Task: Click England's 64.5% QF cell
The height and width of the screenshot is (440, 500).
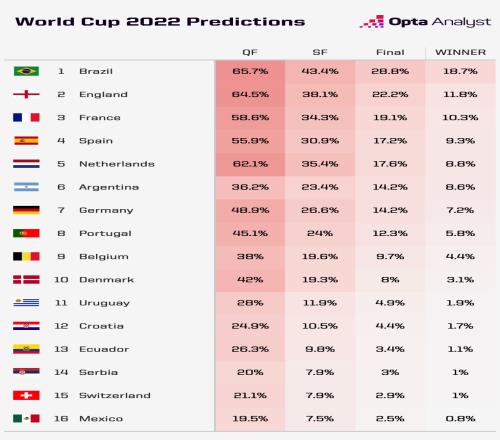Action: (x=250, y=94)
